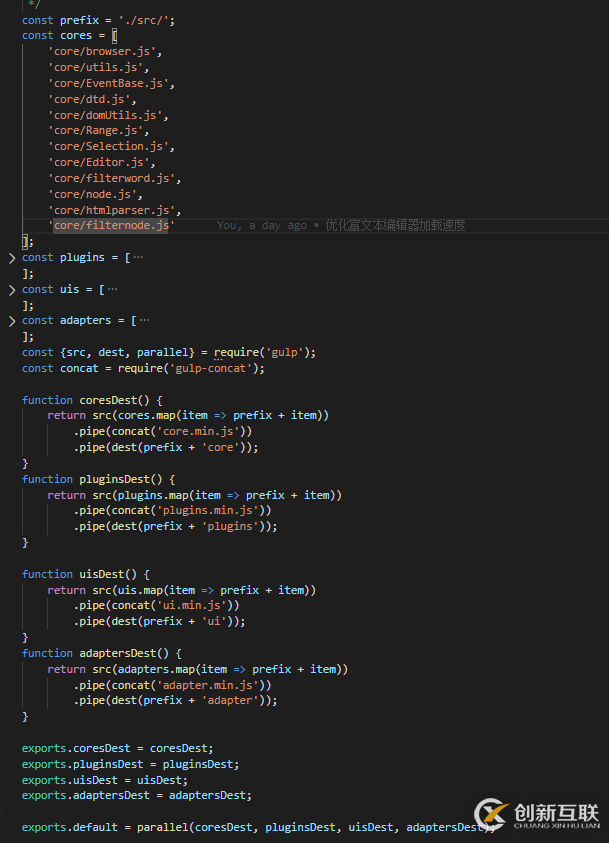Click 'core/filterword.js' string

coord(112,178)
